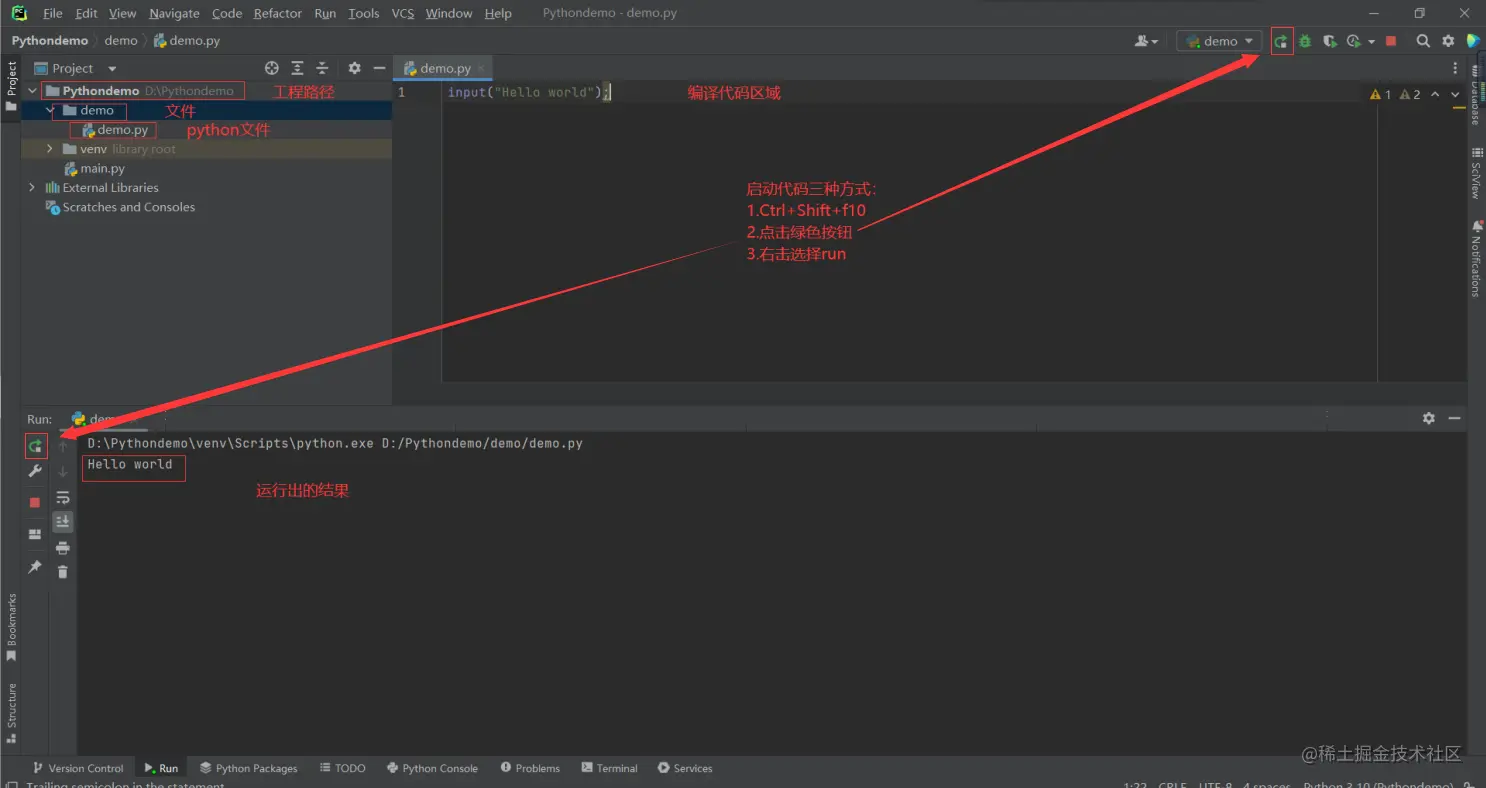The height and width of the screenshot is (788, 1486).
Task: Go to previous highlighted error arrow
Action: pyautogui.click(x=1435, y=94)
